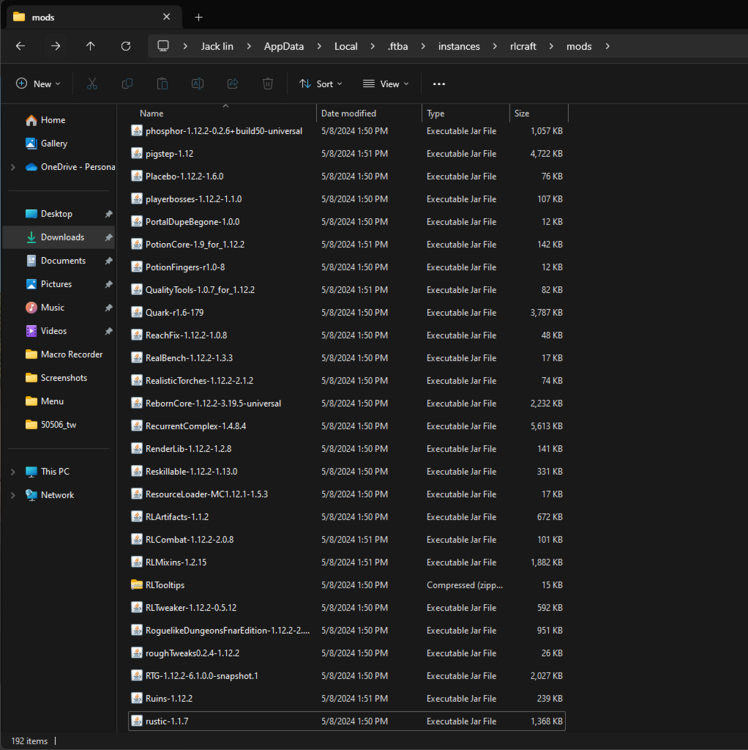Click the Paste clipboard icon

[x=163, y=84]
